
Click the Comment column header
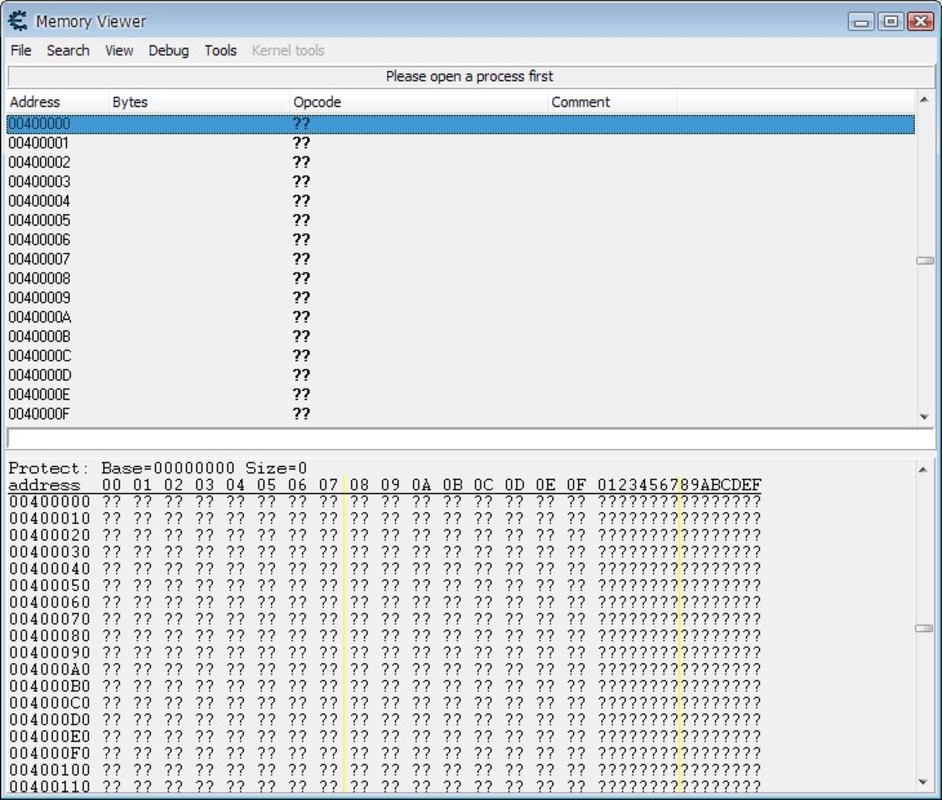(581, 101)
